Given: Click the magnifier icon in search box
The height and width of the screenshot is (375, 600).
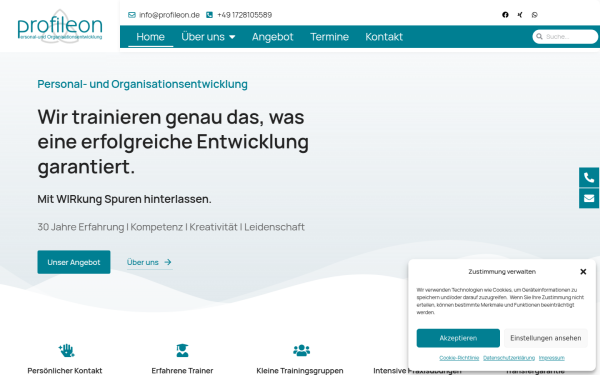Looking at the screenshot, I should pyautogui.click(x=539, y=37).
